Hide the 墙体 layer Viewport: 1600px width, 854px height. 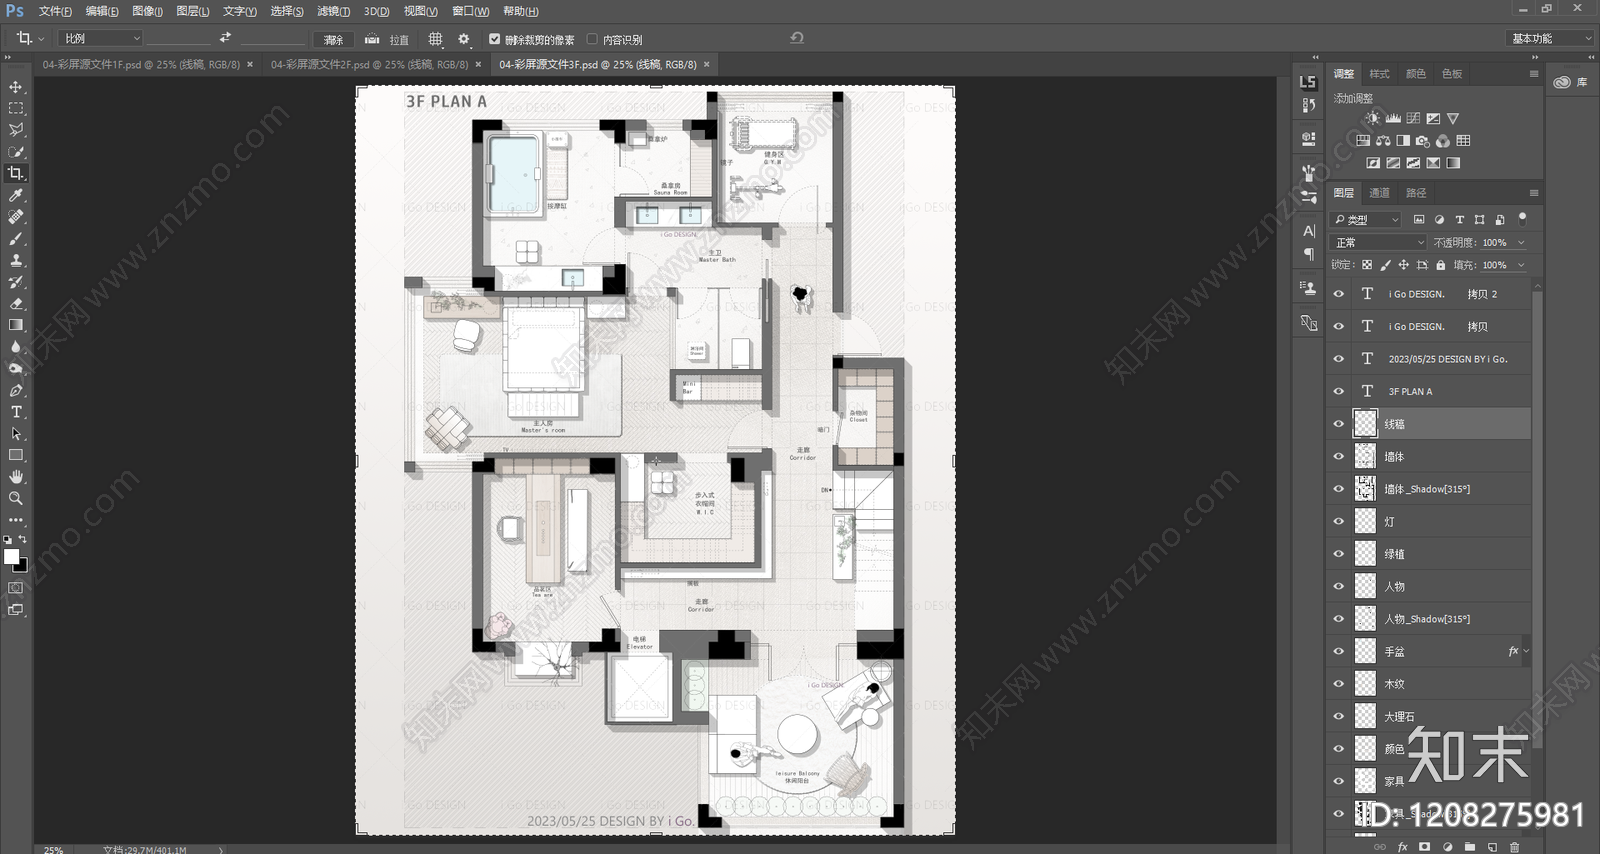[1339, 457]
